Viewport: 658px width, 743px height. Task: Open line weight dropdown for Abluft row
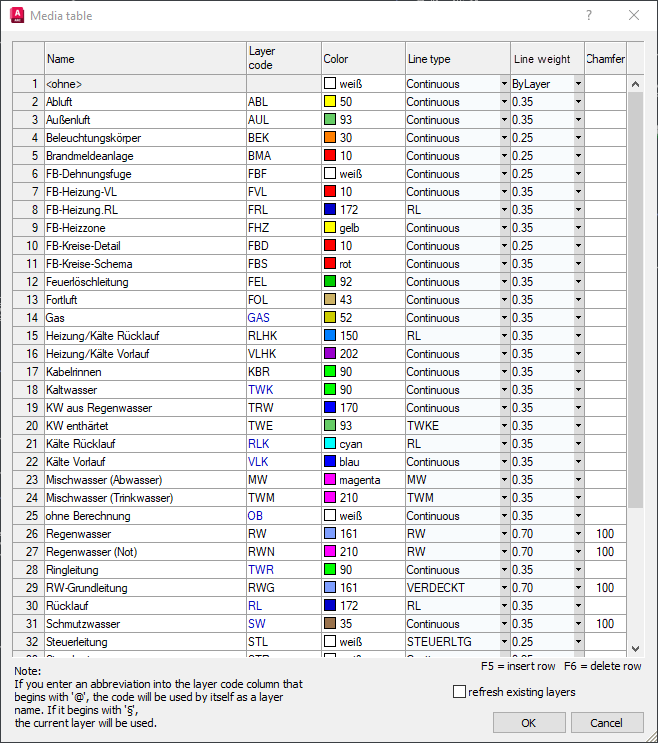tap(578, 102)
